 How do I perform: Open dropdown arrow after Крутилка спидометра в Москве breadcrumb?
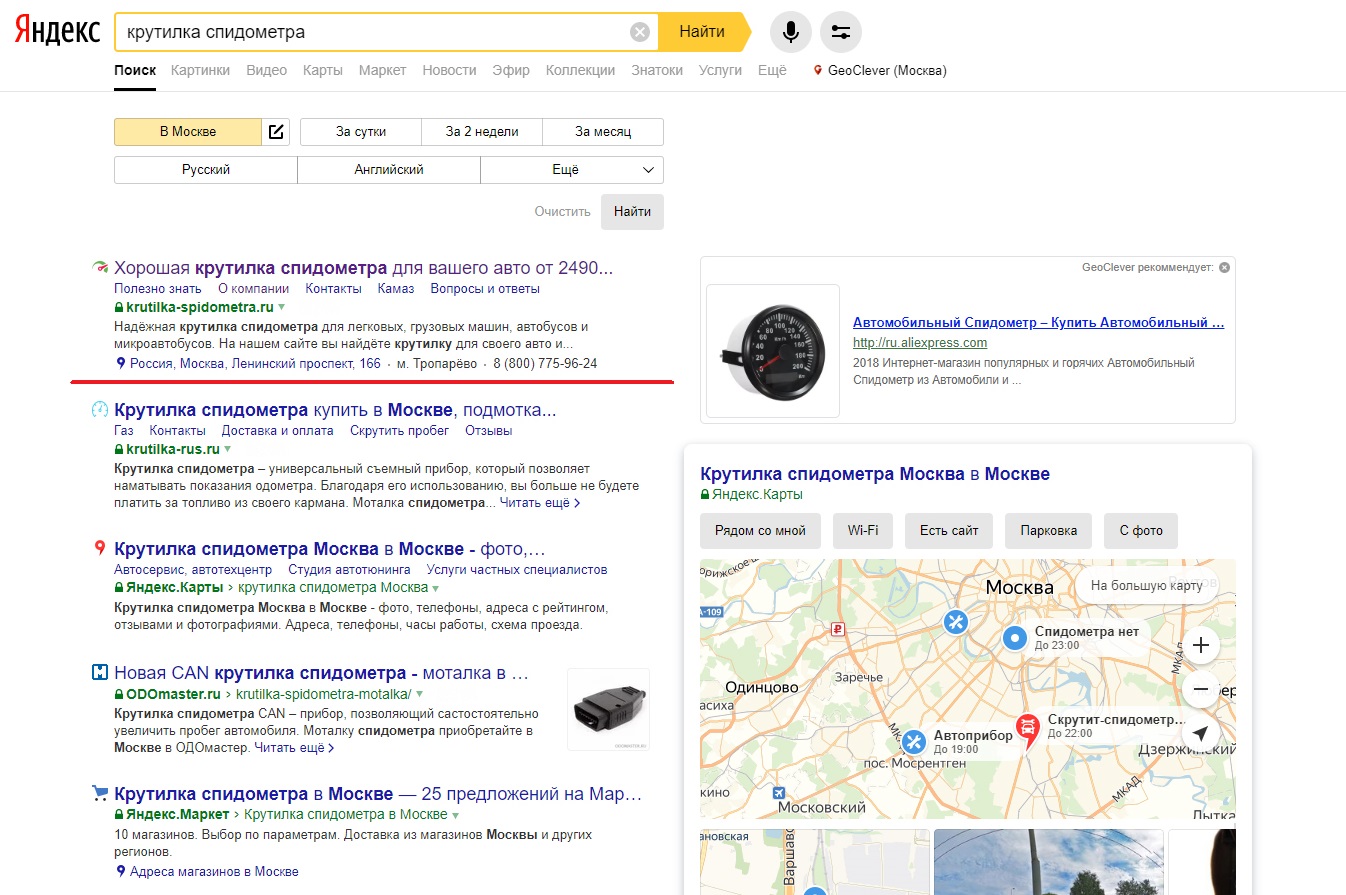tap(455, 816)
